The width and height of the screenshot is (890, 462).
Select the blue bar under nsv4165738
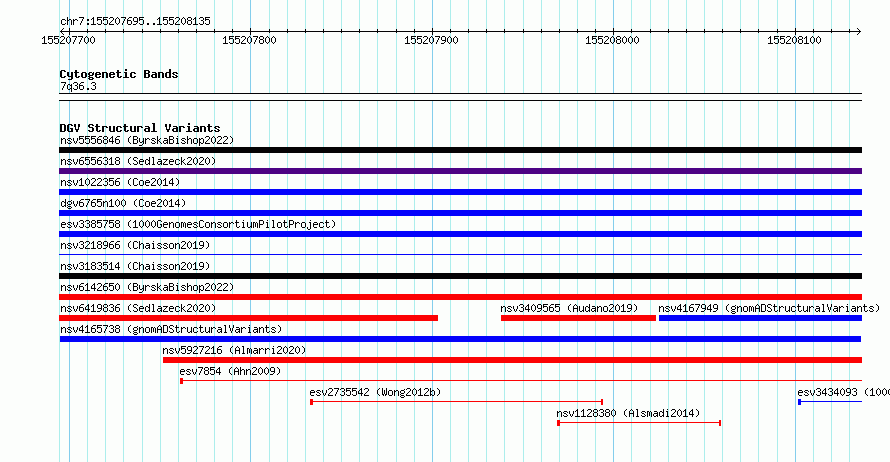point(460,339)
